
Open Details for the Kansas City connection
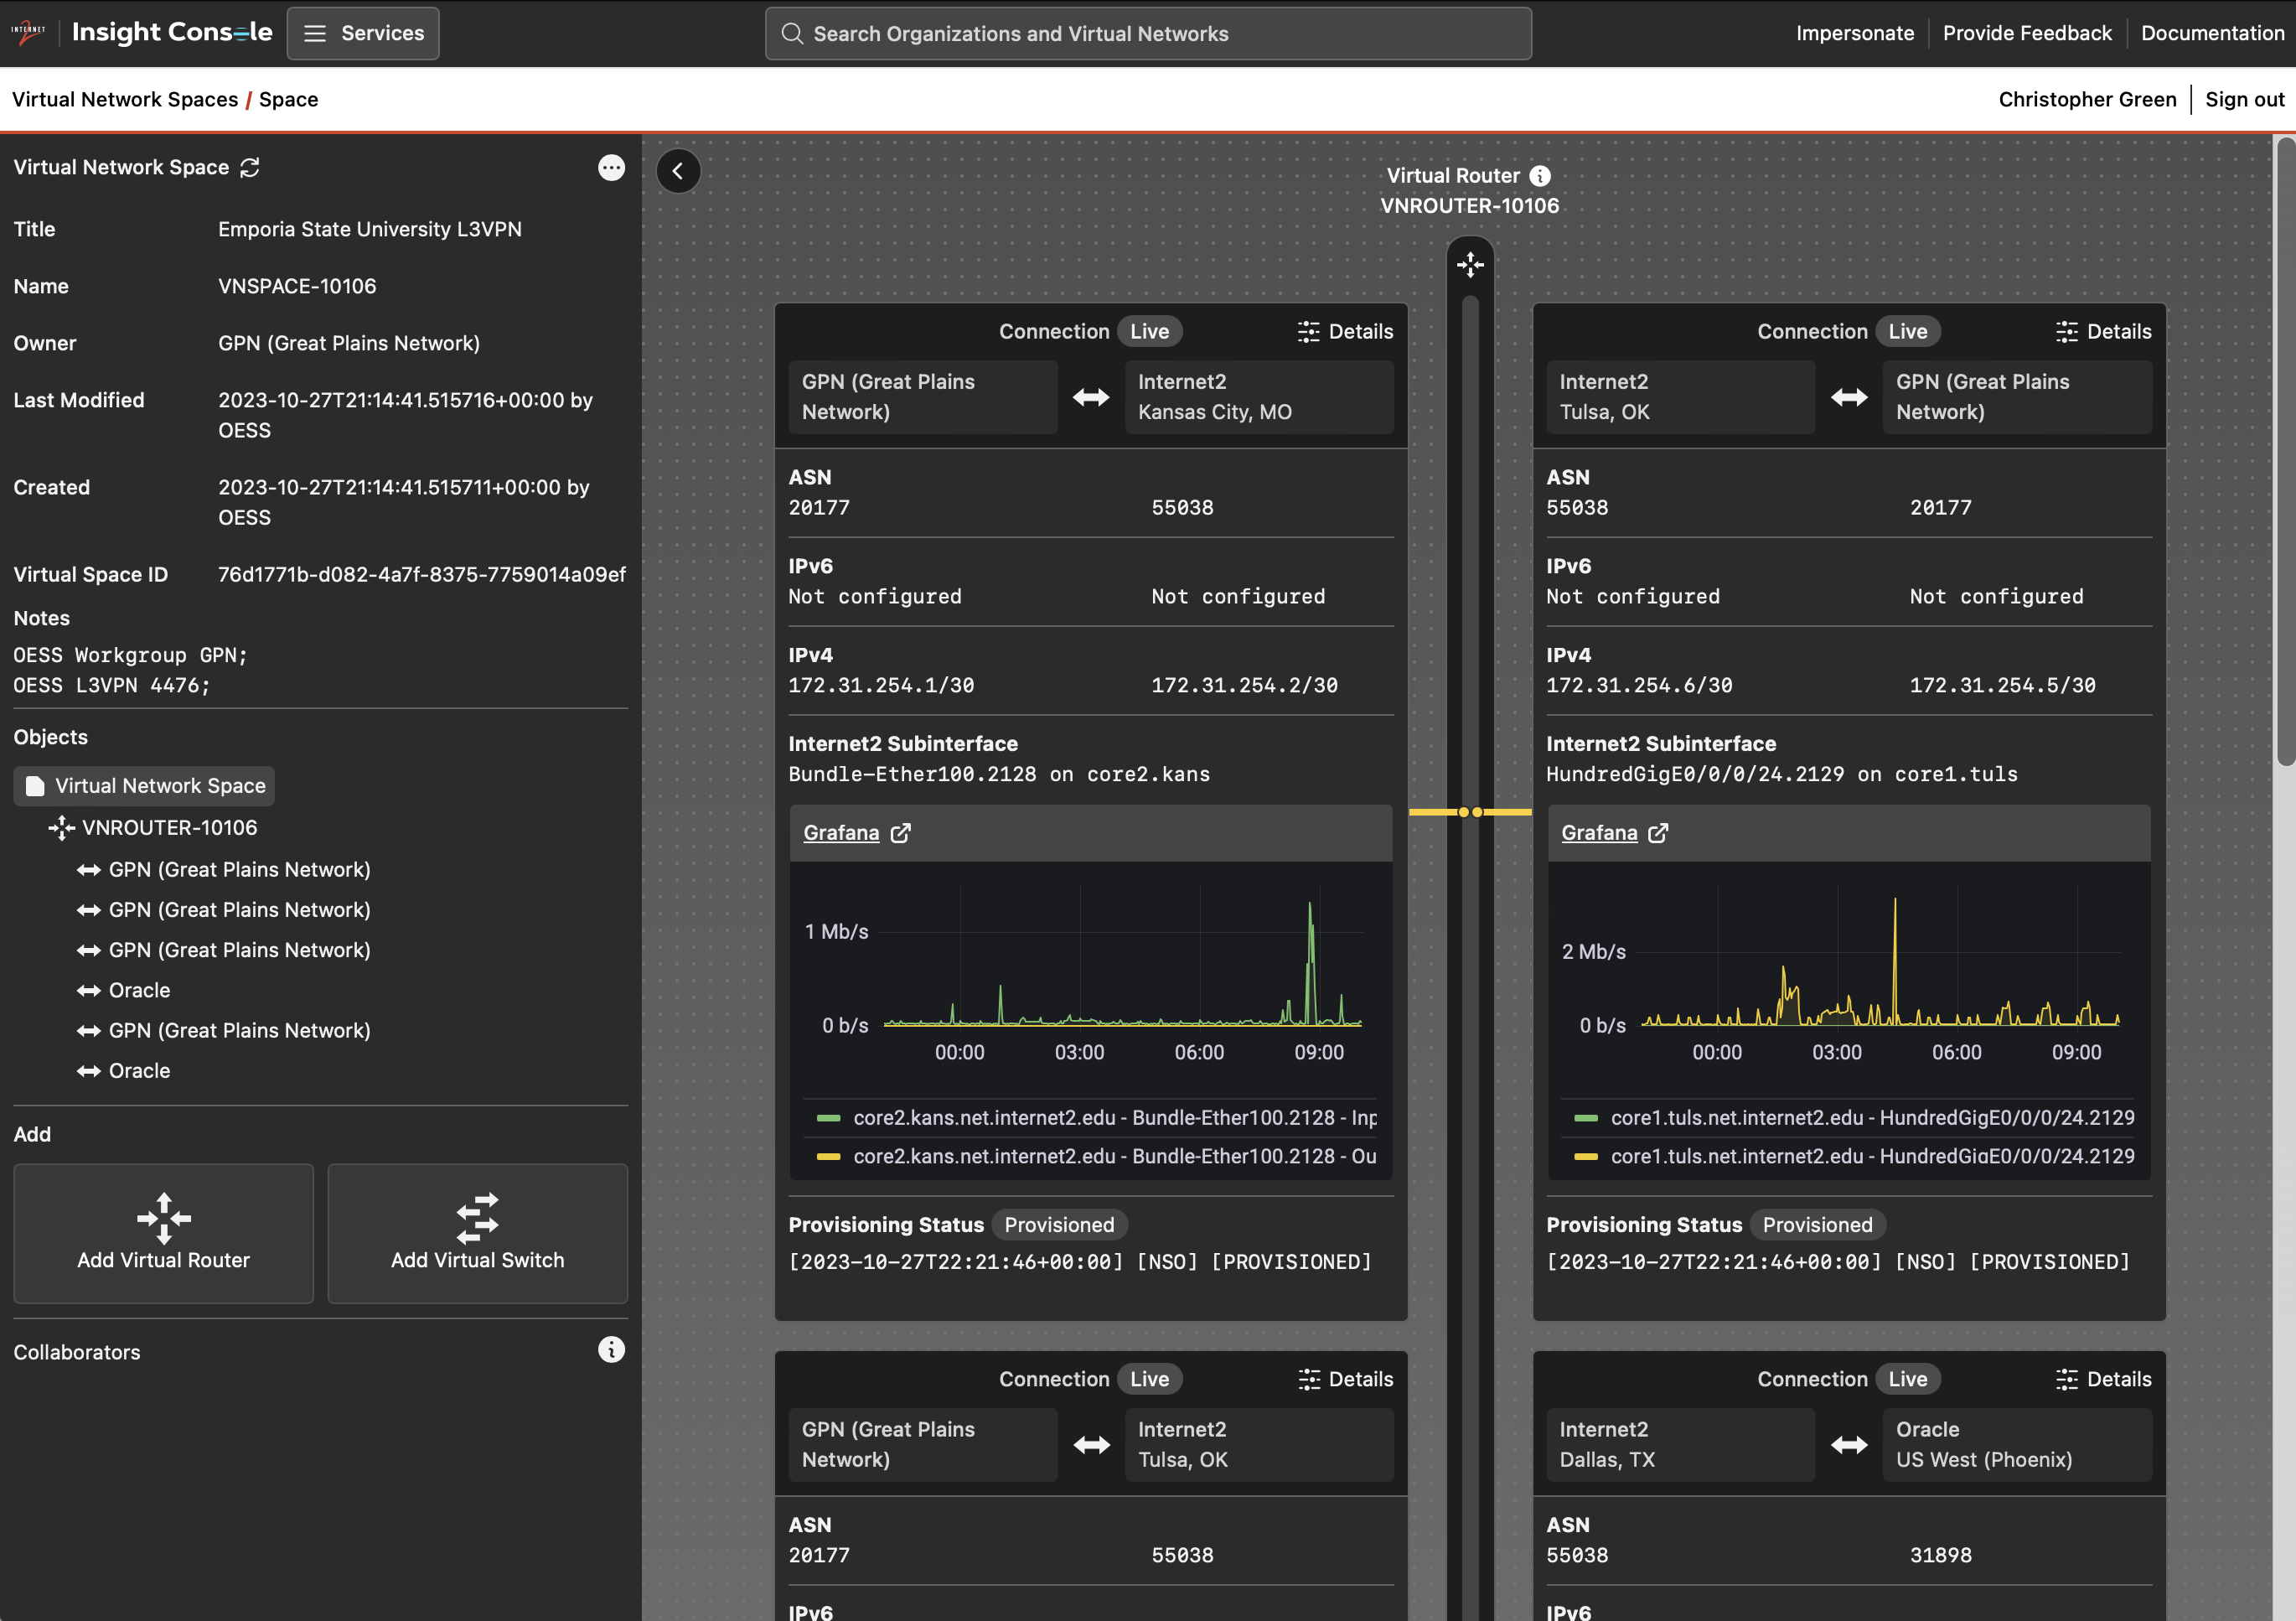[1345, 331]
